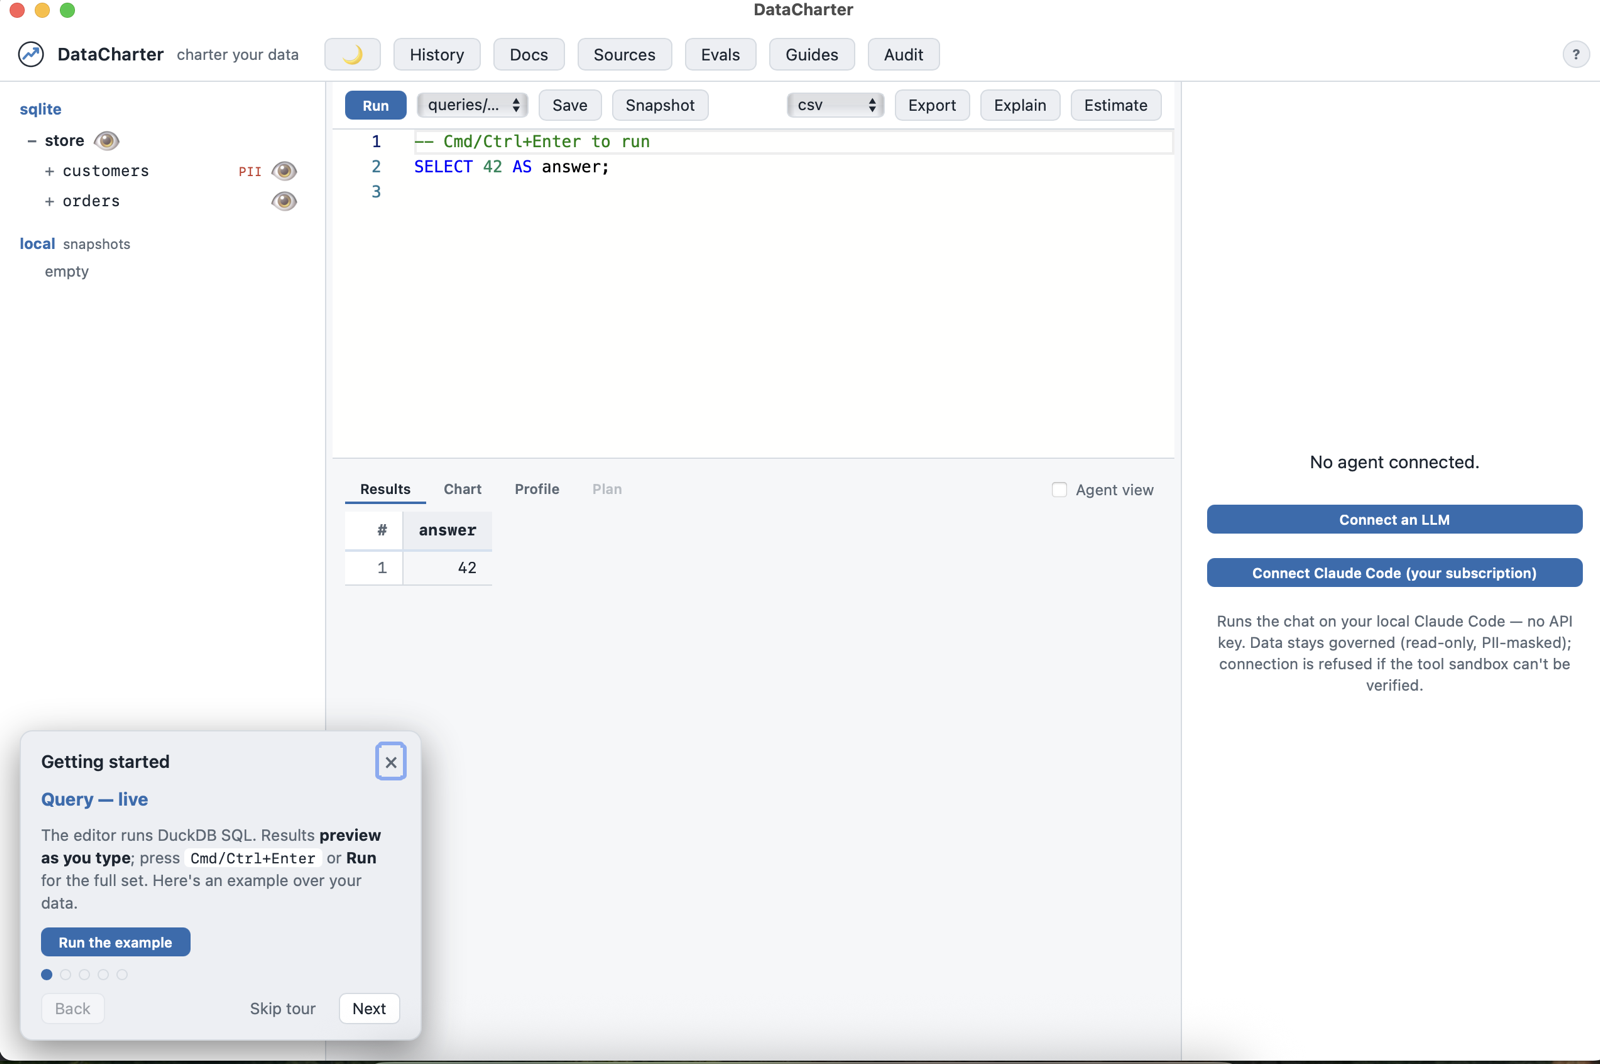The image size is (1600, 1064).
Task: Expand the orders table node
Action: coord(49,201)
